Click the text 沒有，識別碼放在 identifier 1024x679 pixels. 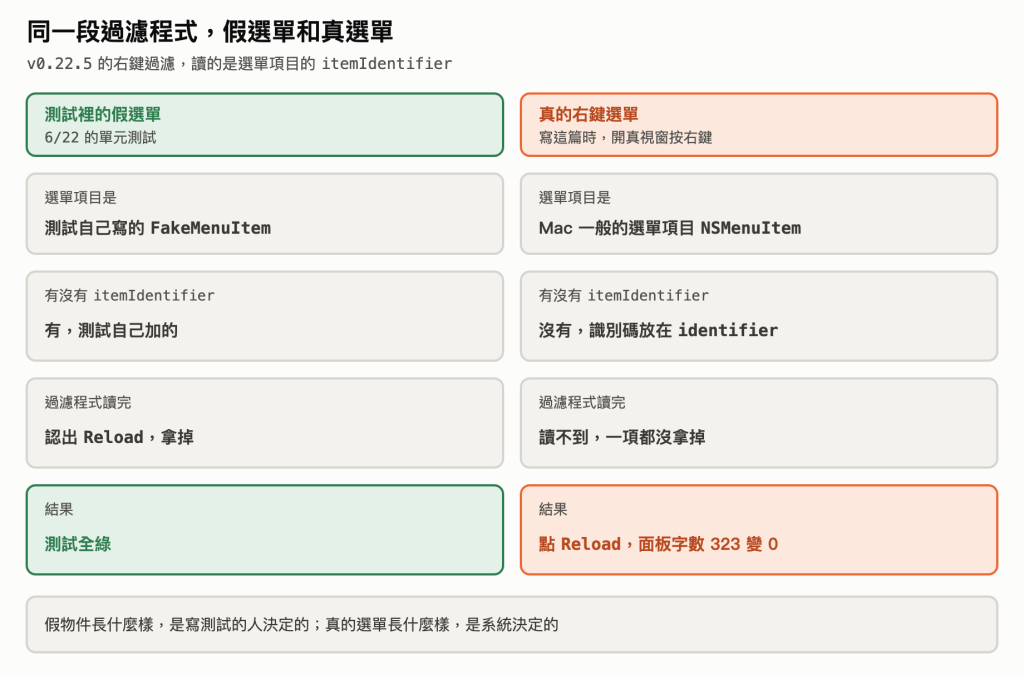tap(658, 330)
